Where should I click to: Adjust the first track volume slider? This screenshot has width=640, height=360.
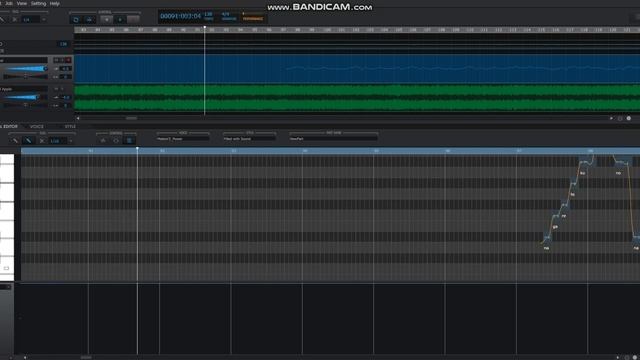tap(26, 69)
